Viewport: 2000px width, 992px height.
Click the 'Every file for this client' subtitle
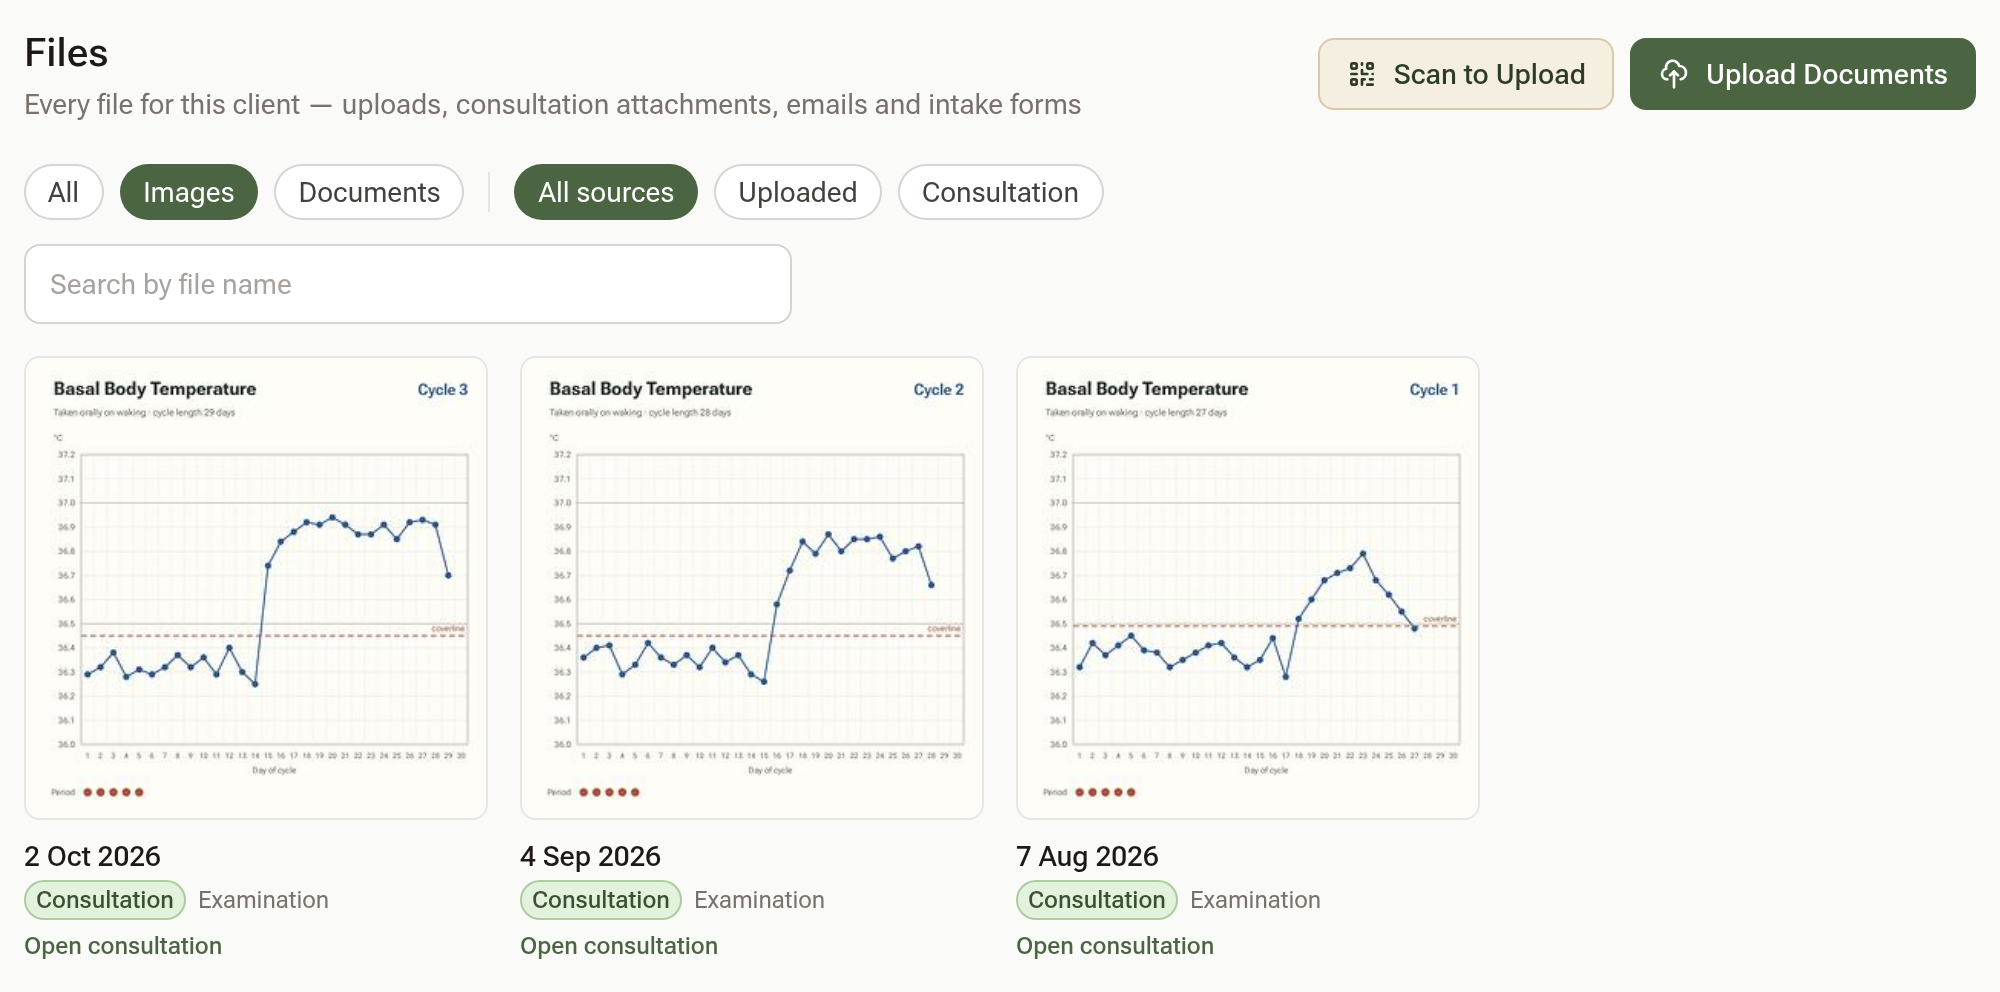pyautogui.click(x=553, y=105)
